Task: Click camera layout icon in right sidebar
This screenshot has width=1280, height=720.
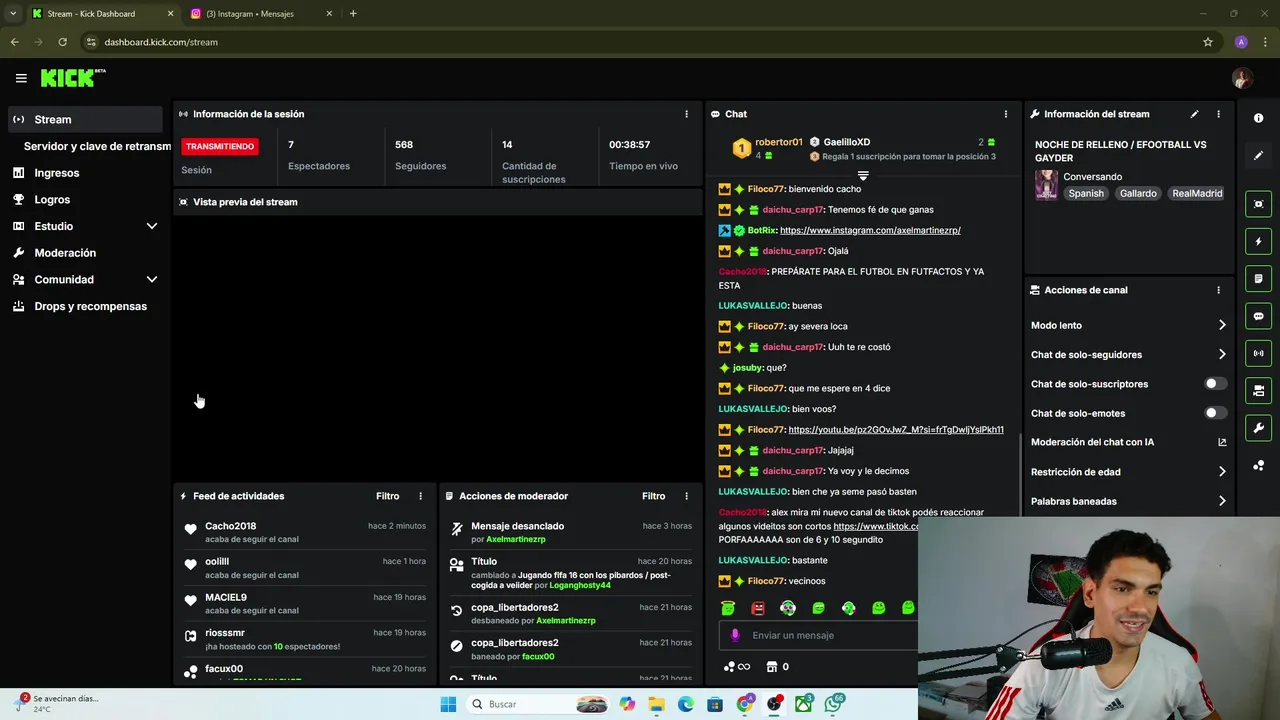Action: click(x=1258, y=390)
